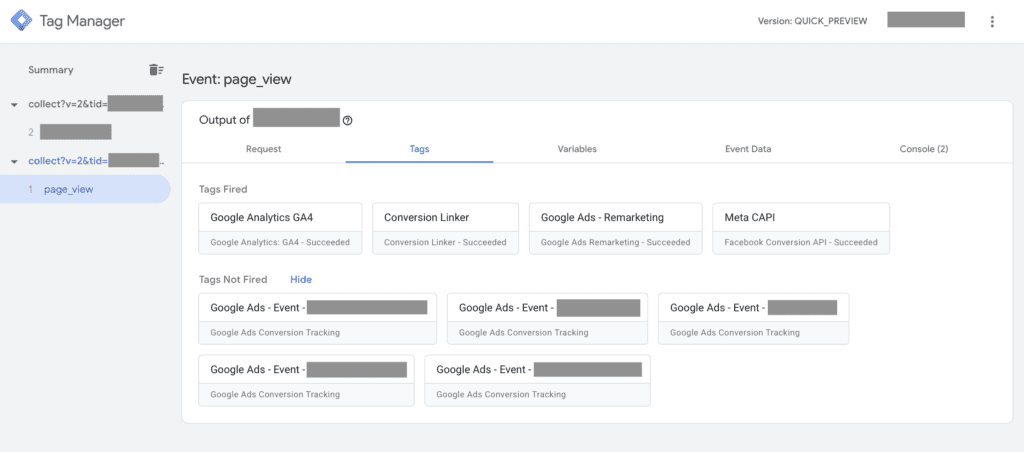
Task: Hide the Tags Not Fired section
Action: pos(301,280)
